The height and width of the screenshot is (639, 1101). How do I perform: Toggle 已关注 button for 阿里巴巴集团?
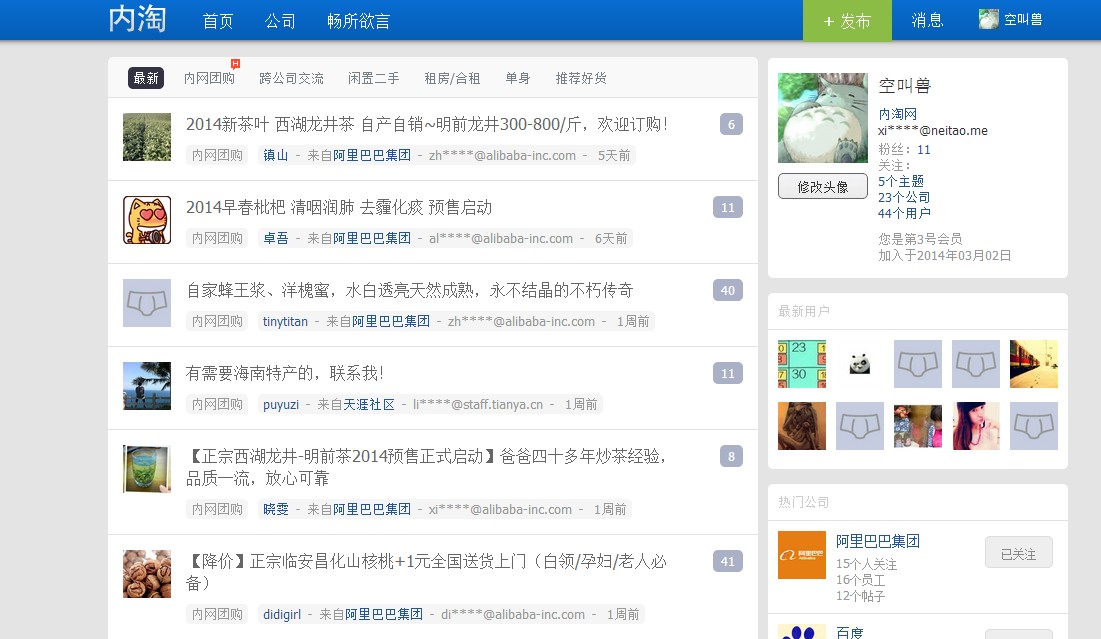click(1019, 554)
